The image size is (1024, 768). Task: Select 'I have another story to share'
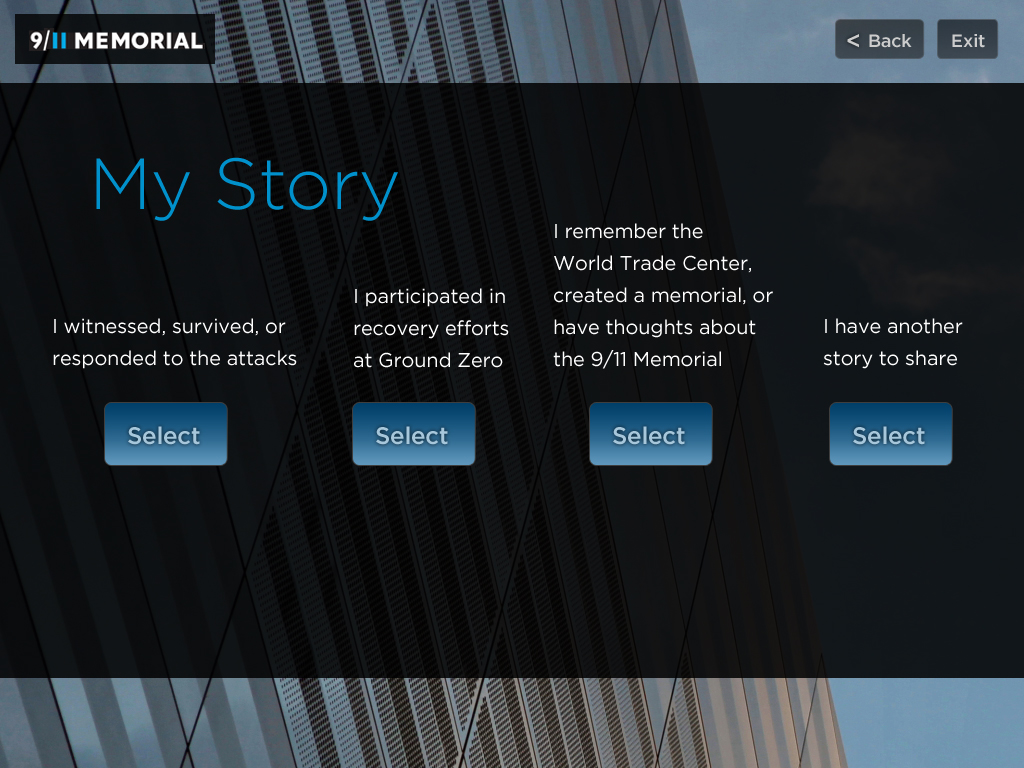[x=891, y=434]
